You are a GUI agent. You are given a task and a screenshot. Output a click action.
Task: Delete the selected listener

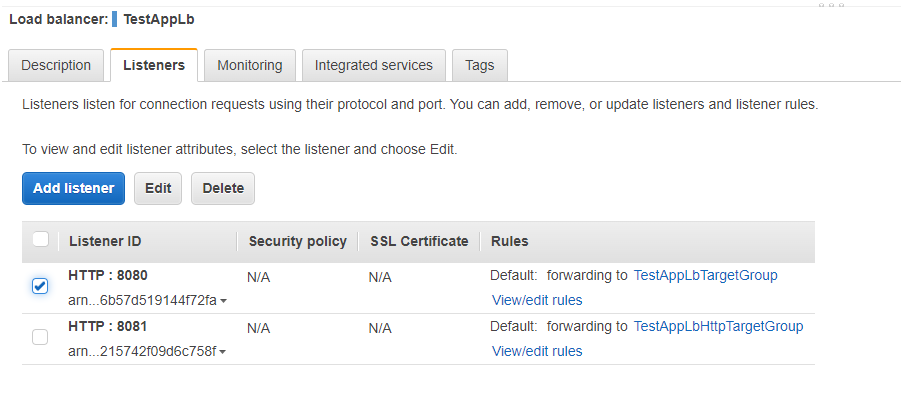[223, 188]
